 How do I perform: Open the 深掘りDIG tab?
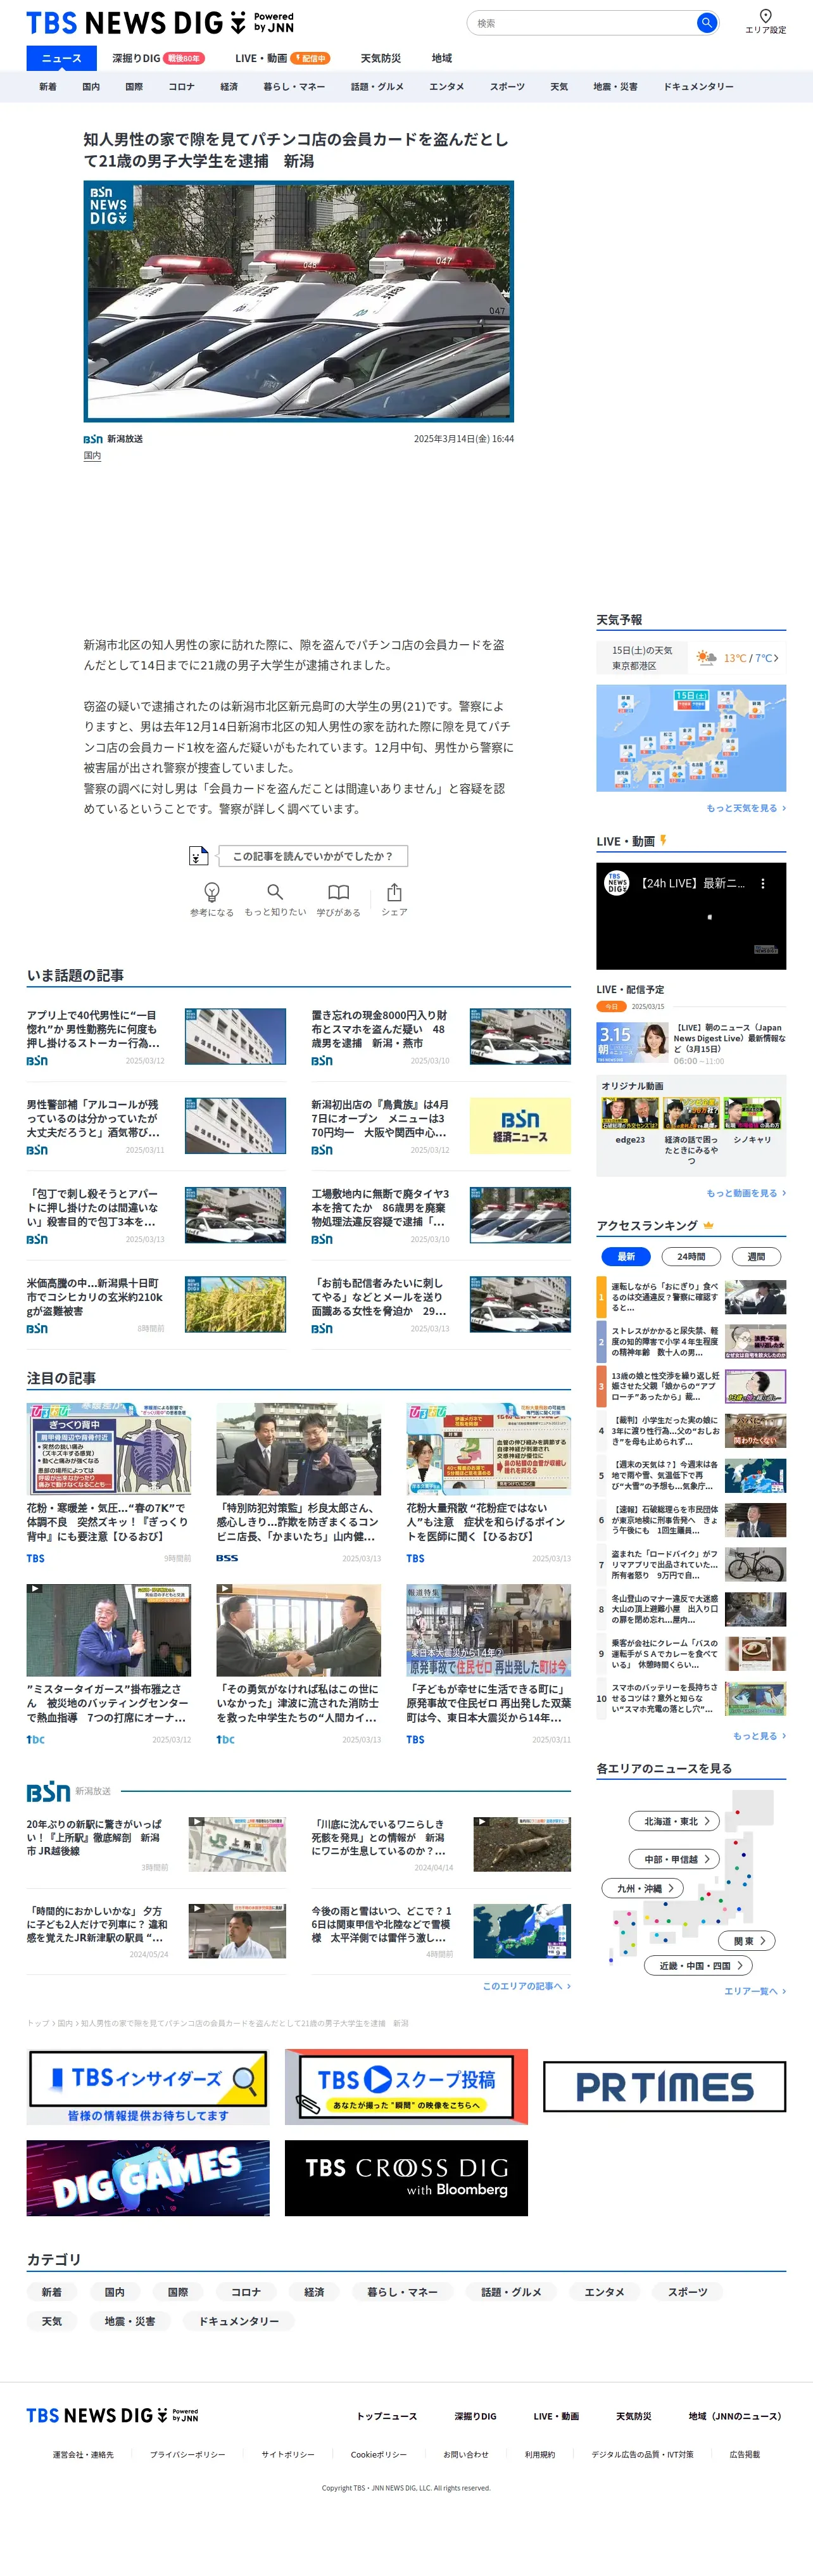[158, 58]
